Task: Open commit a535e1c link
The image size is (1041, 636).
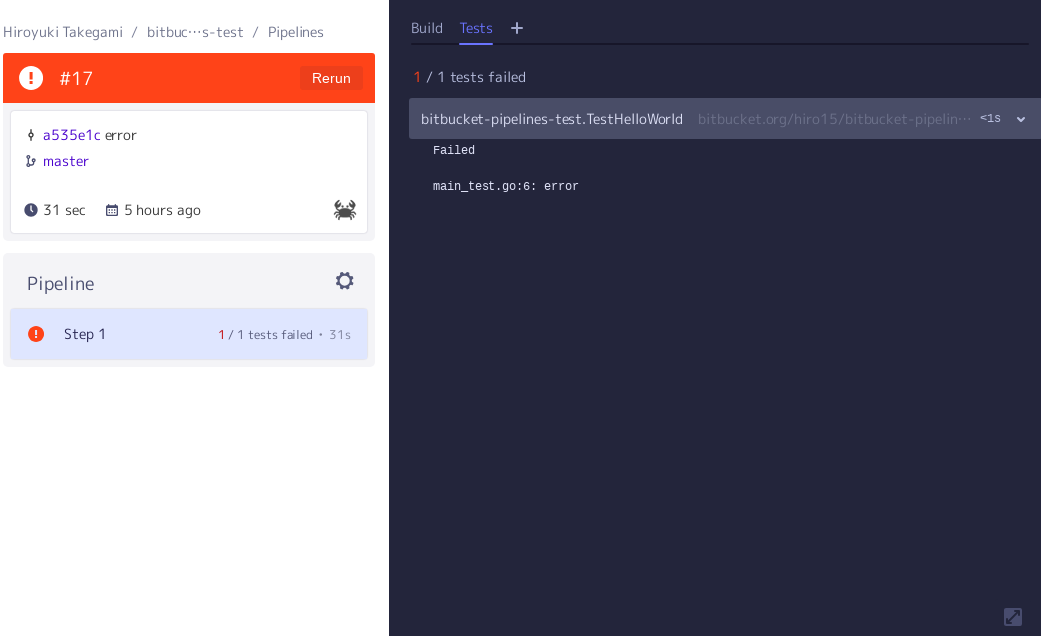Action: click(71, 135)
